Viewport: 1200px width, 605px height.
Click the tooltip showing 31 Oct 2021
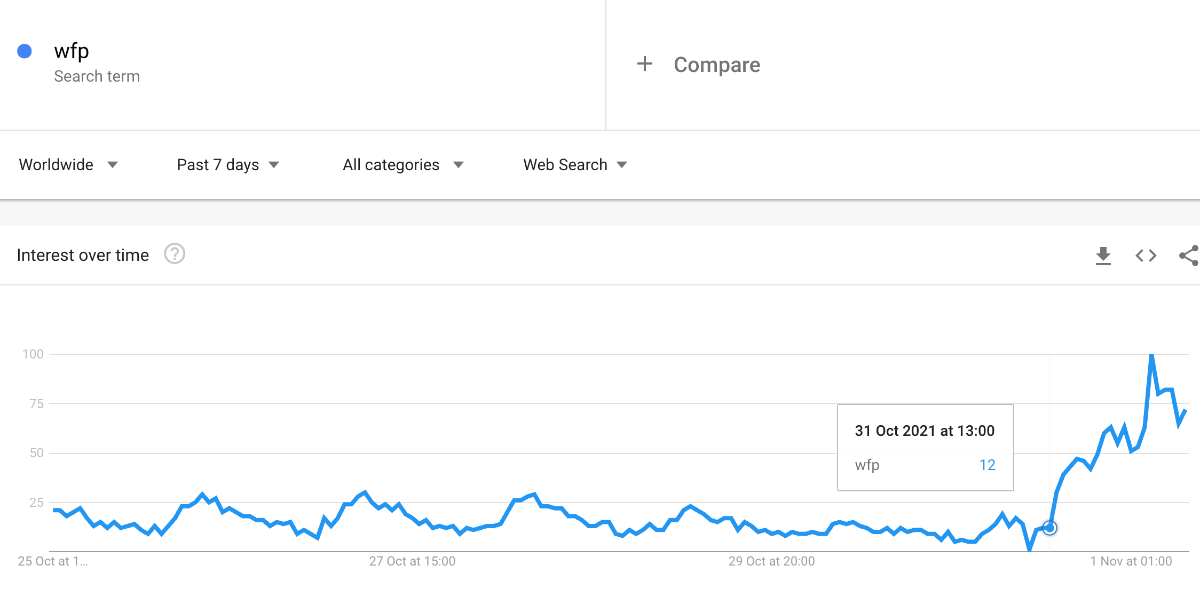925,447
